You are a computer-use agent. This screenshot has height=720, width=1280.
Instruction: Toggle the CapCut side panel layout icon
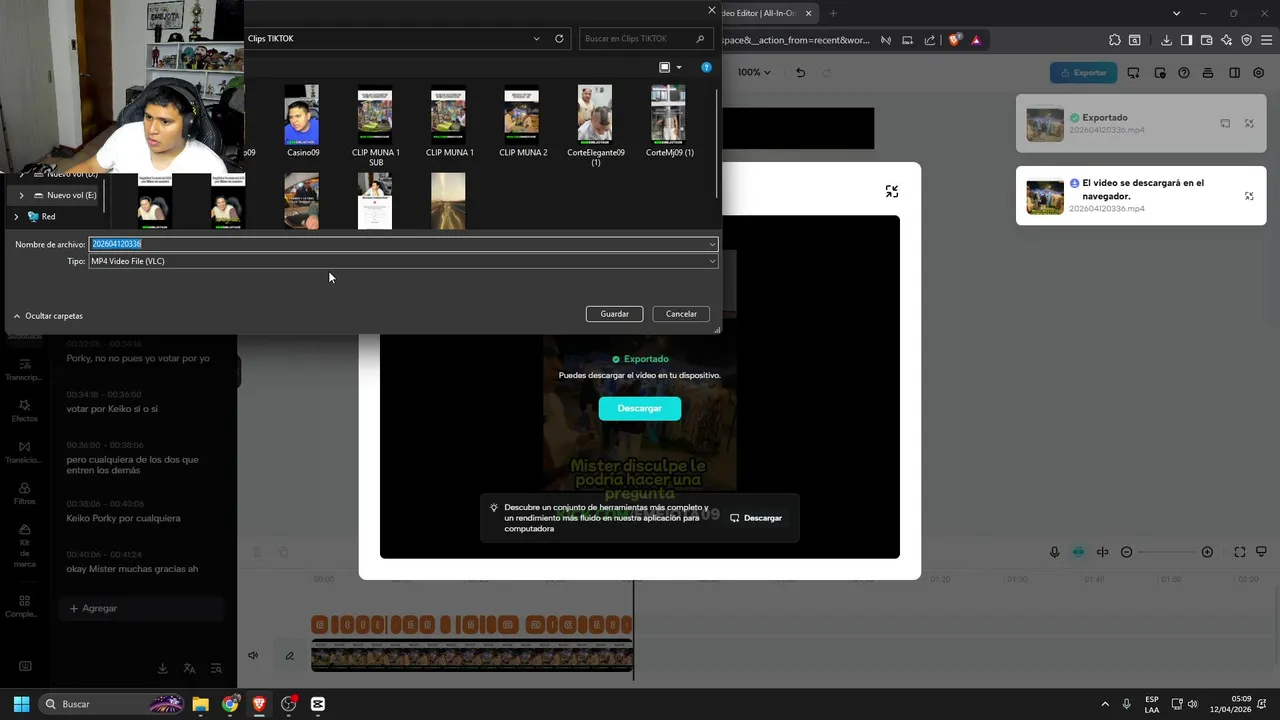pyautogui.click(x=1234, y=73)
